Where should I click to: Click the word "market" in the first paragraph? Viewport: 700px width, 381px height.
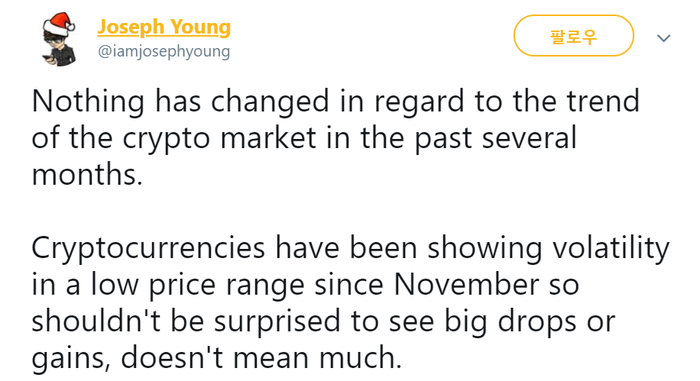point(268,138)
